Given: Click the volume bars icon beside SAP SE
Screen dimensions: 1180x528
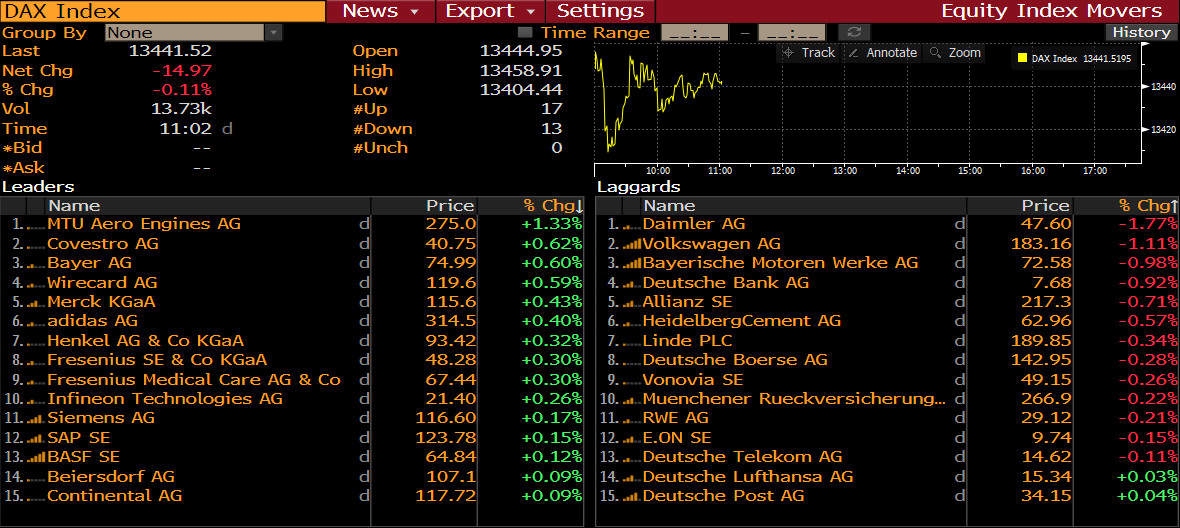Looking at the screenshot, I should 36,438.
